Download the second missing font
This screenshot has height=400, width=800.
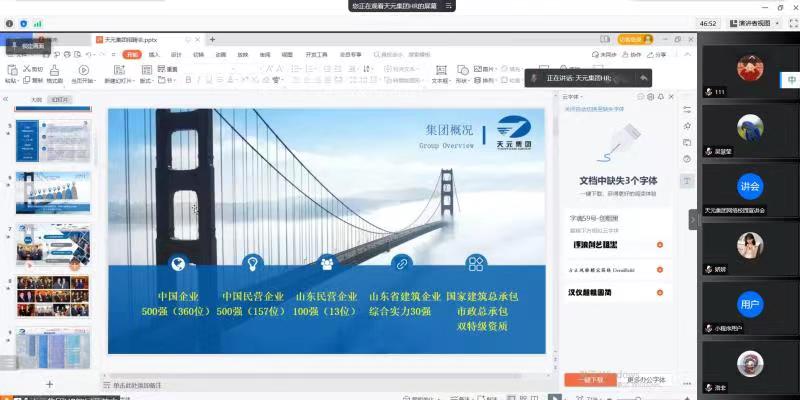coord(660,269)
